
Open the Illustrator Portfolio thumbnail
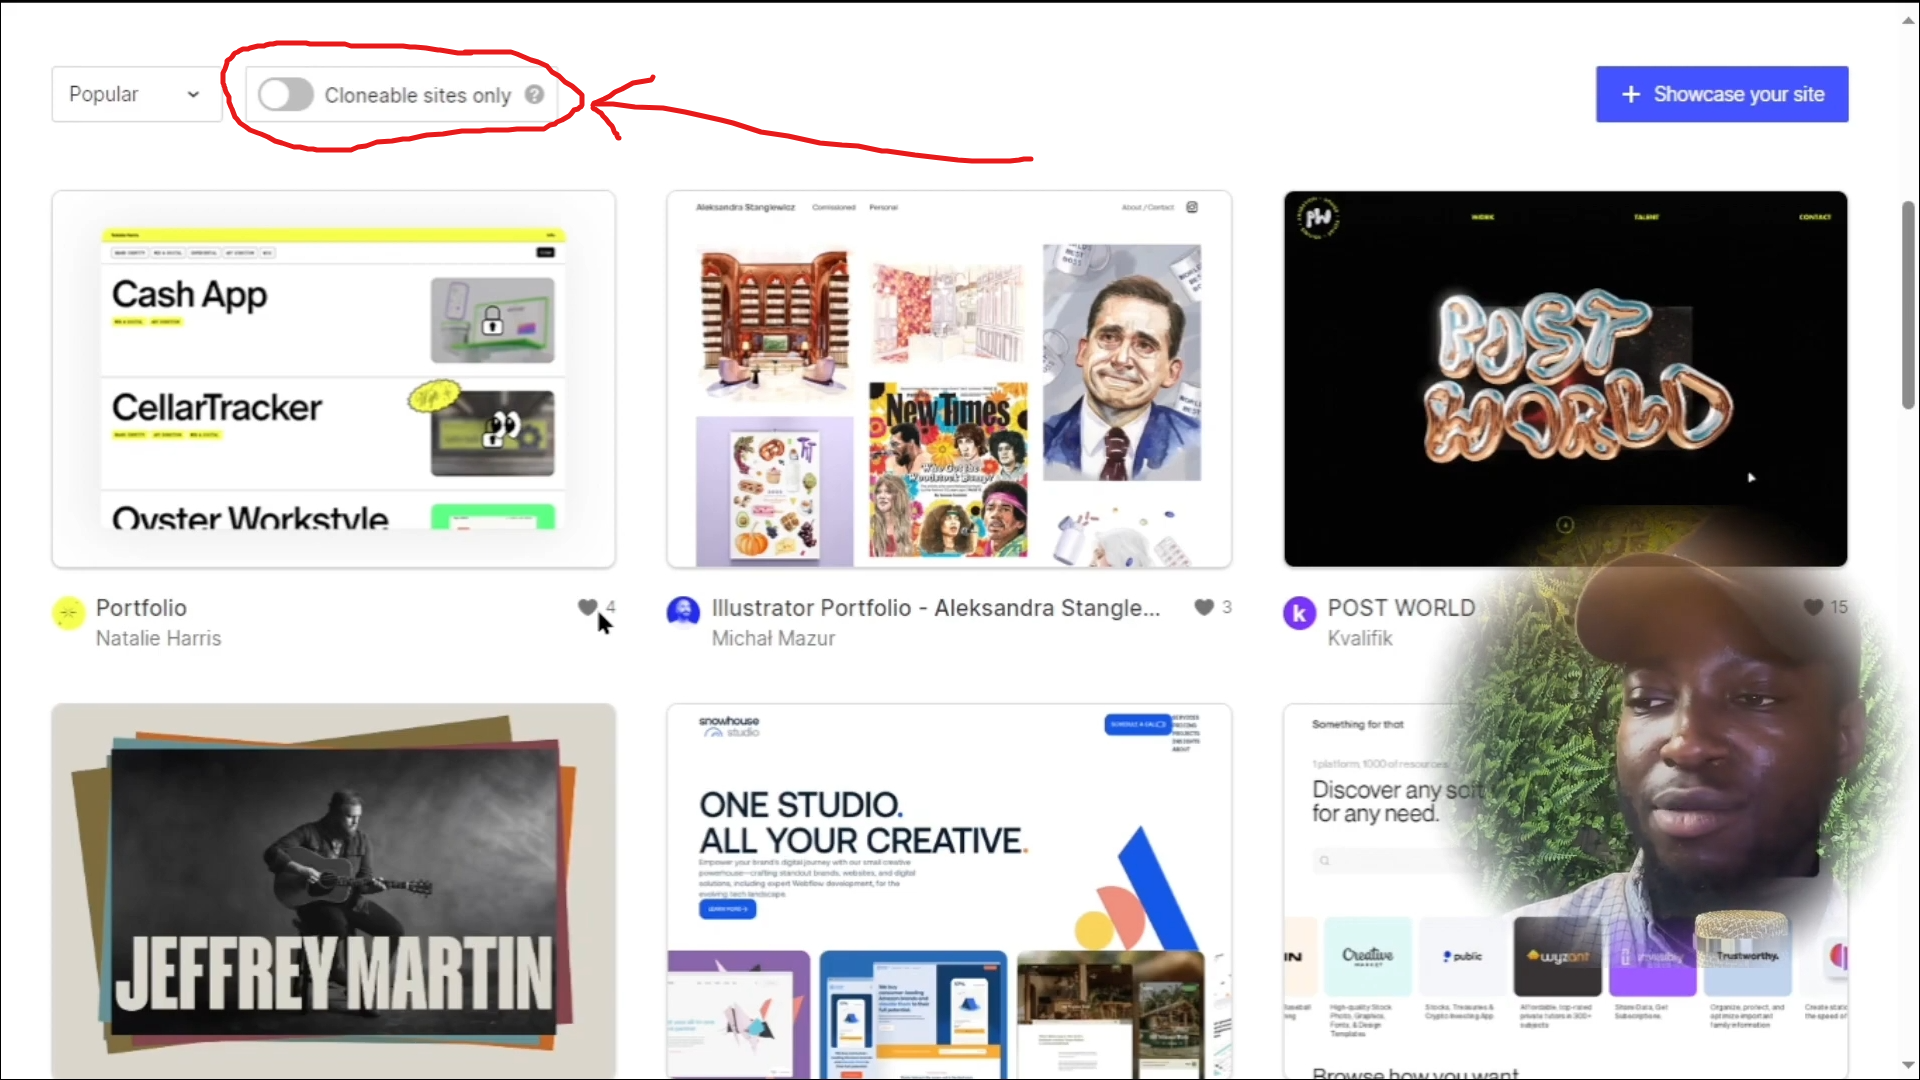(x=949, y=379)
